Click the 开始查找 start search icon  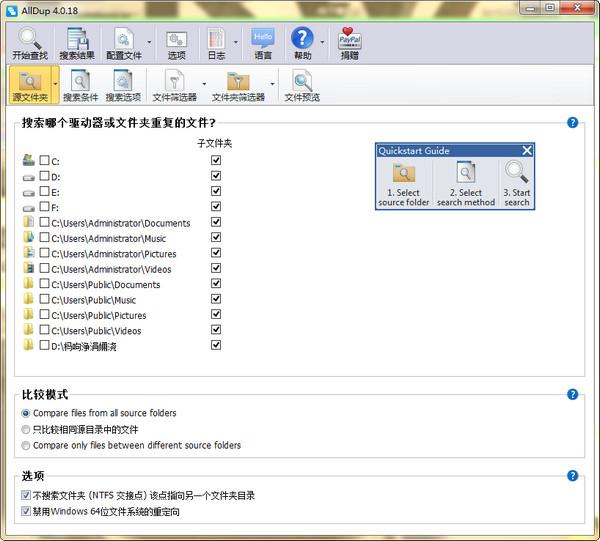point(30,44)
